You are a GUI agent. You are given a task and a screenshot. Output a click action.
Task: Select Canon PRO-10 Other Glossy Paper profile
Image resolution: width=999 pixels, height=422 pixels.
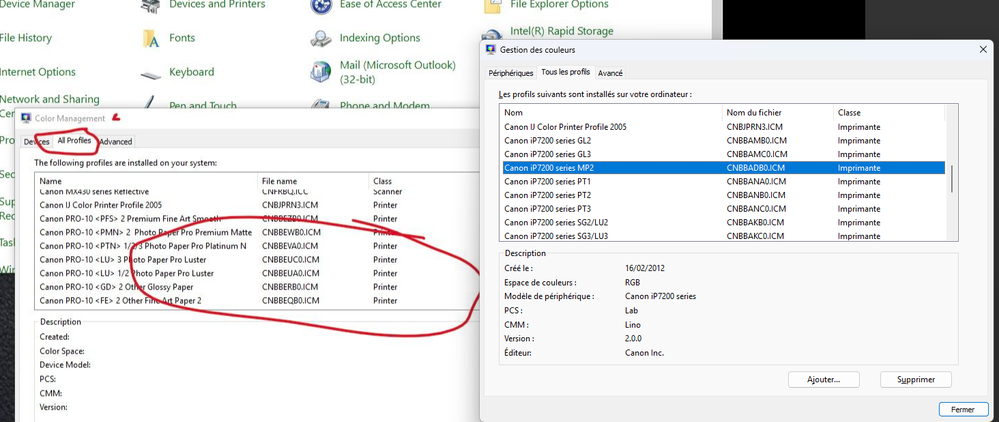(x=116, y=286)
